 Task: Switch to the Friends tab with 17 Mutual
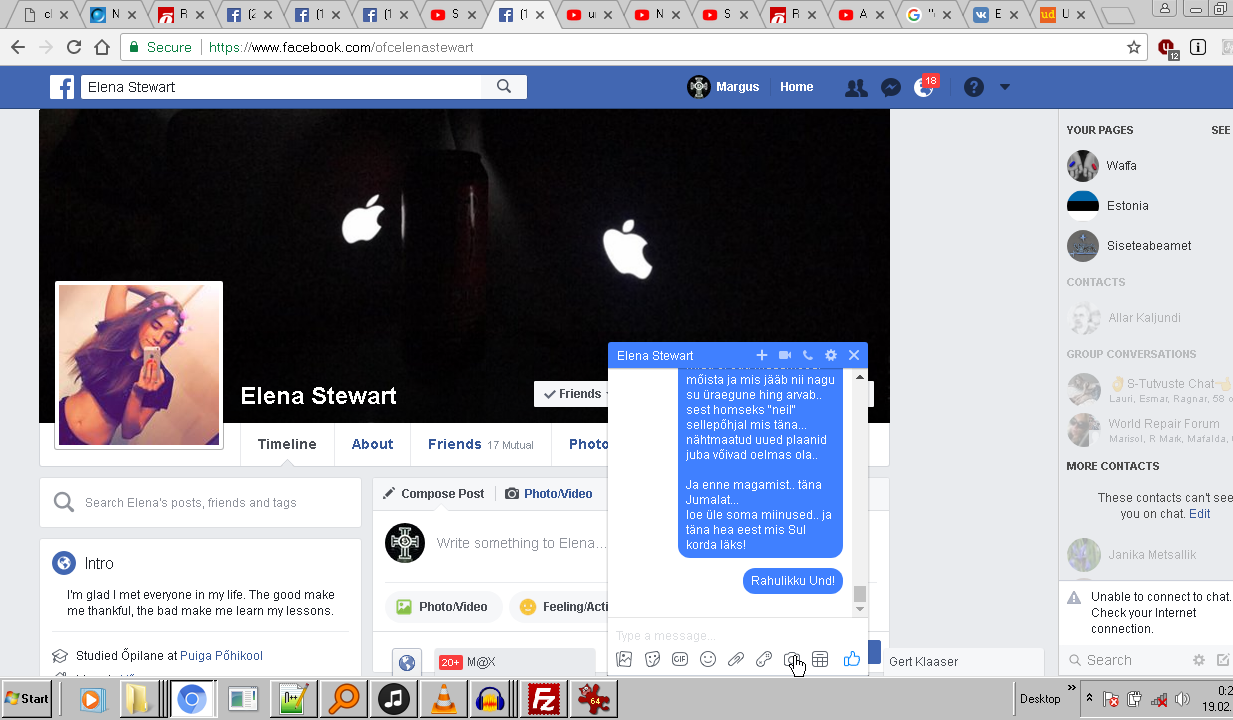pyautogui.click(x=481, y=444)
